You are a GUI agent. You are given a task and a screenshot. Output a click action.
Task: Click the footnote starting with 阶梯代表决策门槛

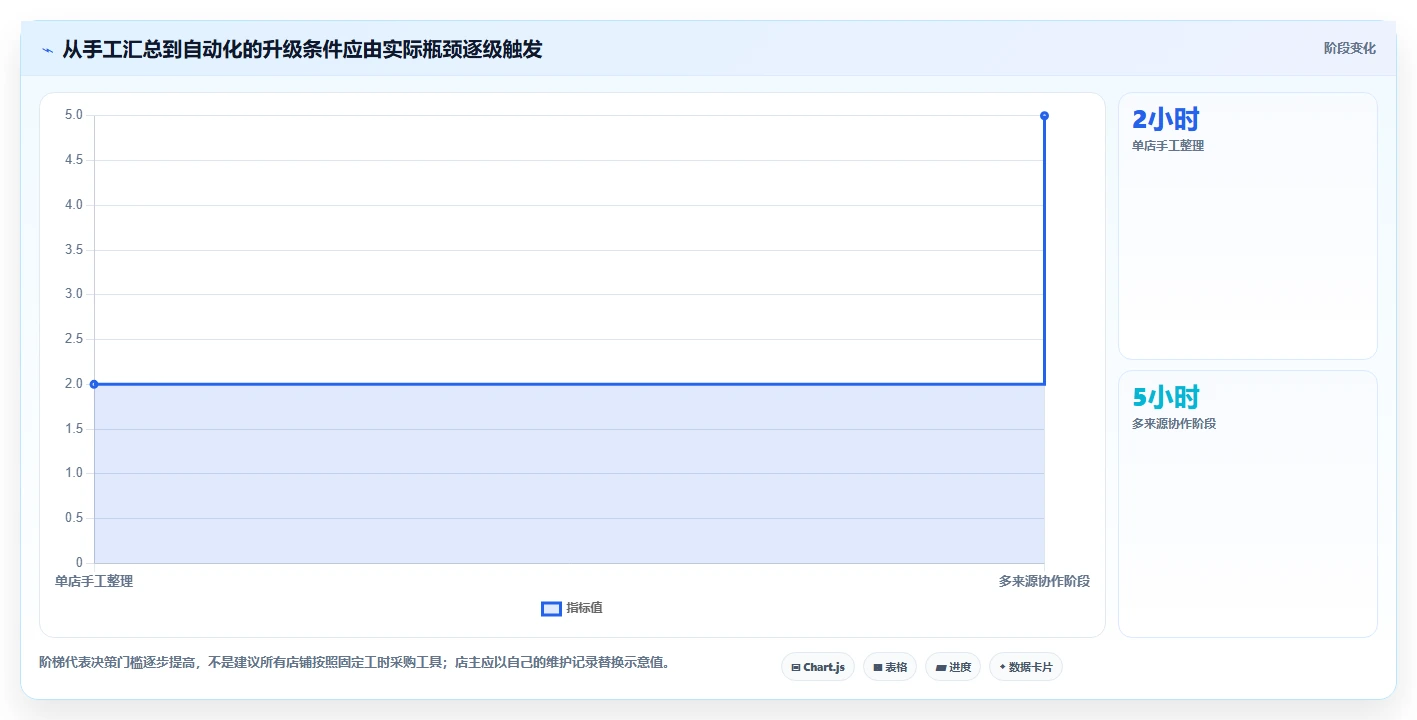[354, 662]
